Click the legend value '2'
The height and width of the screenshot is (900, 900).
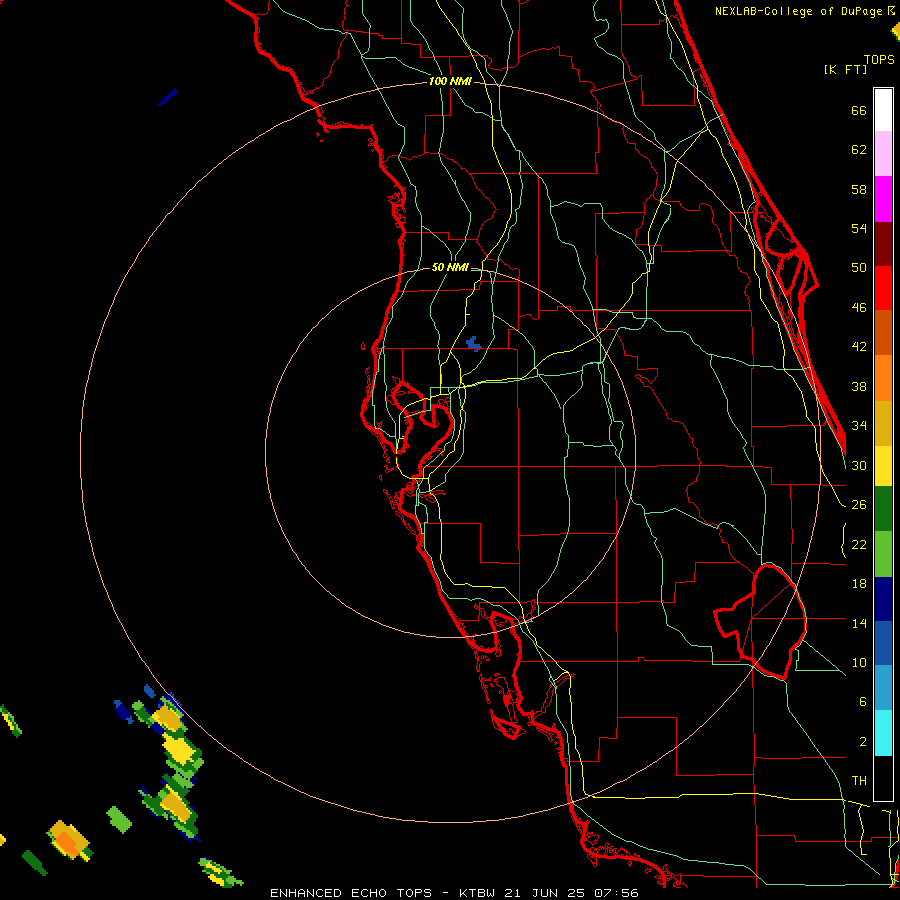pos(863,742)
